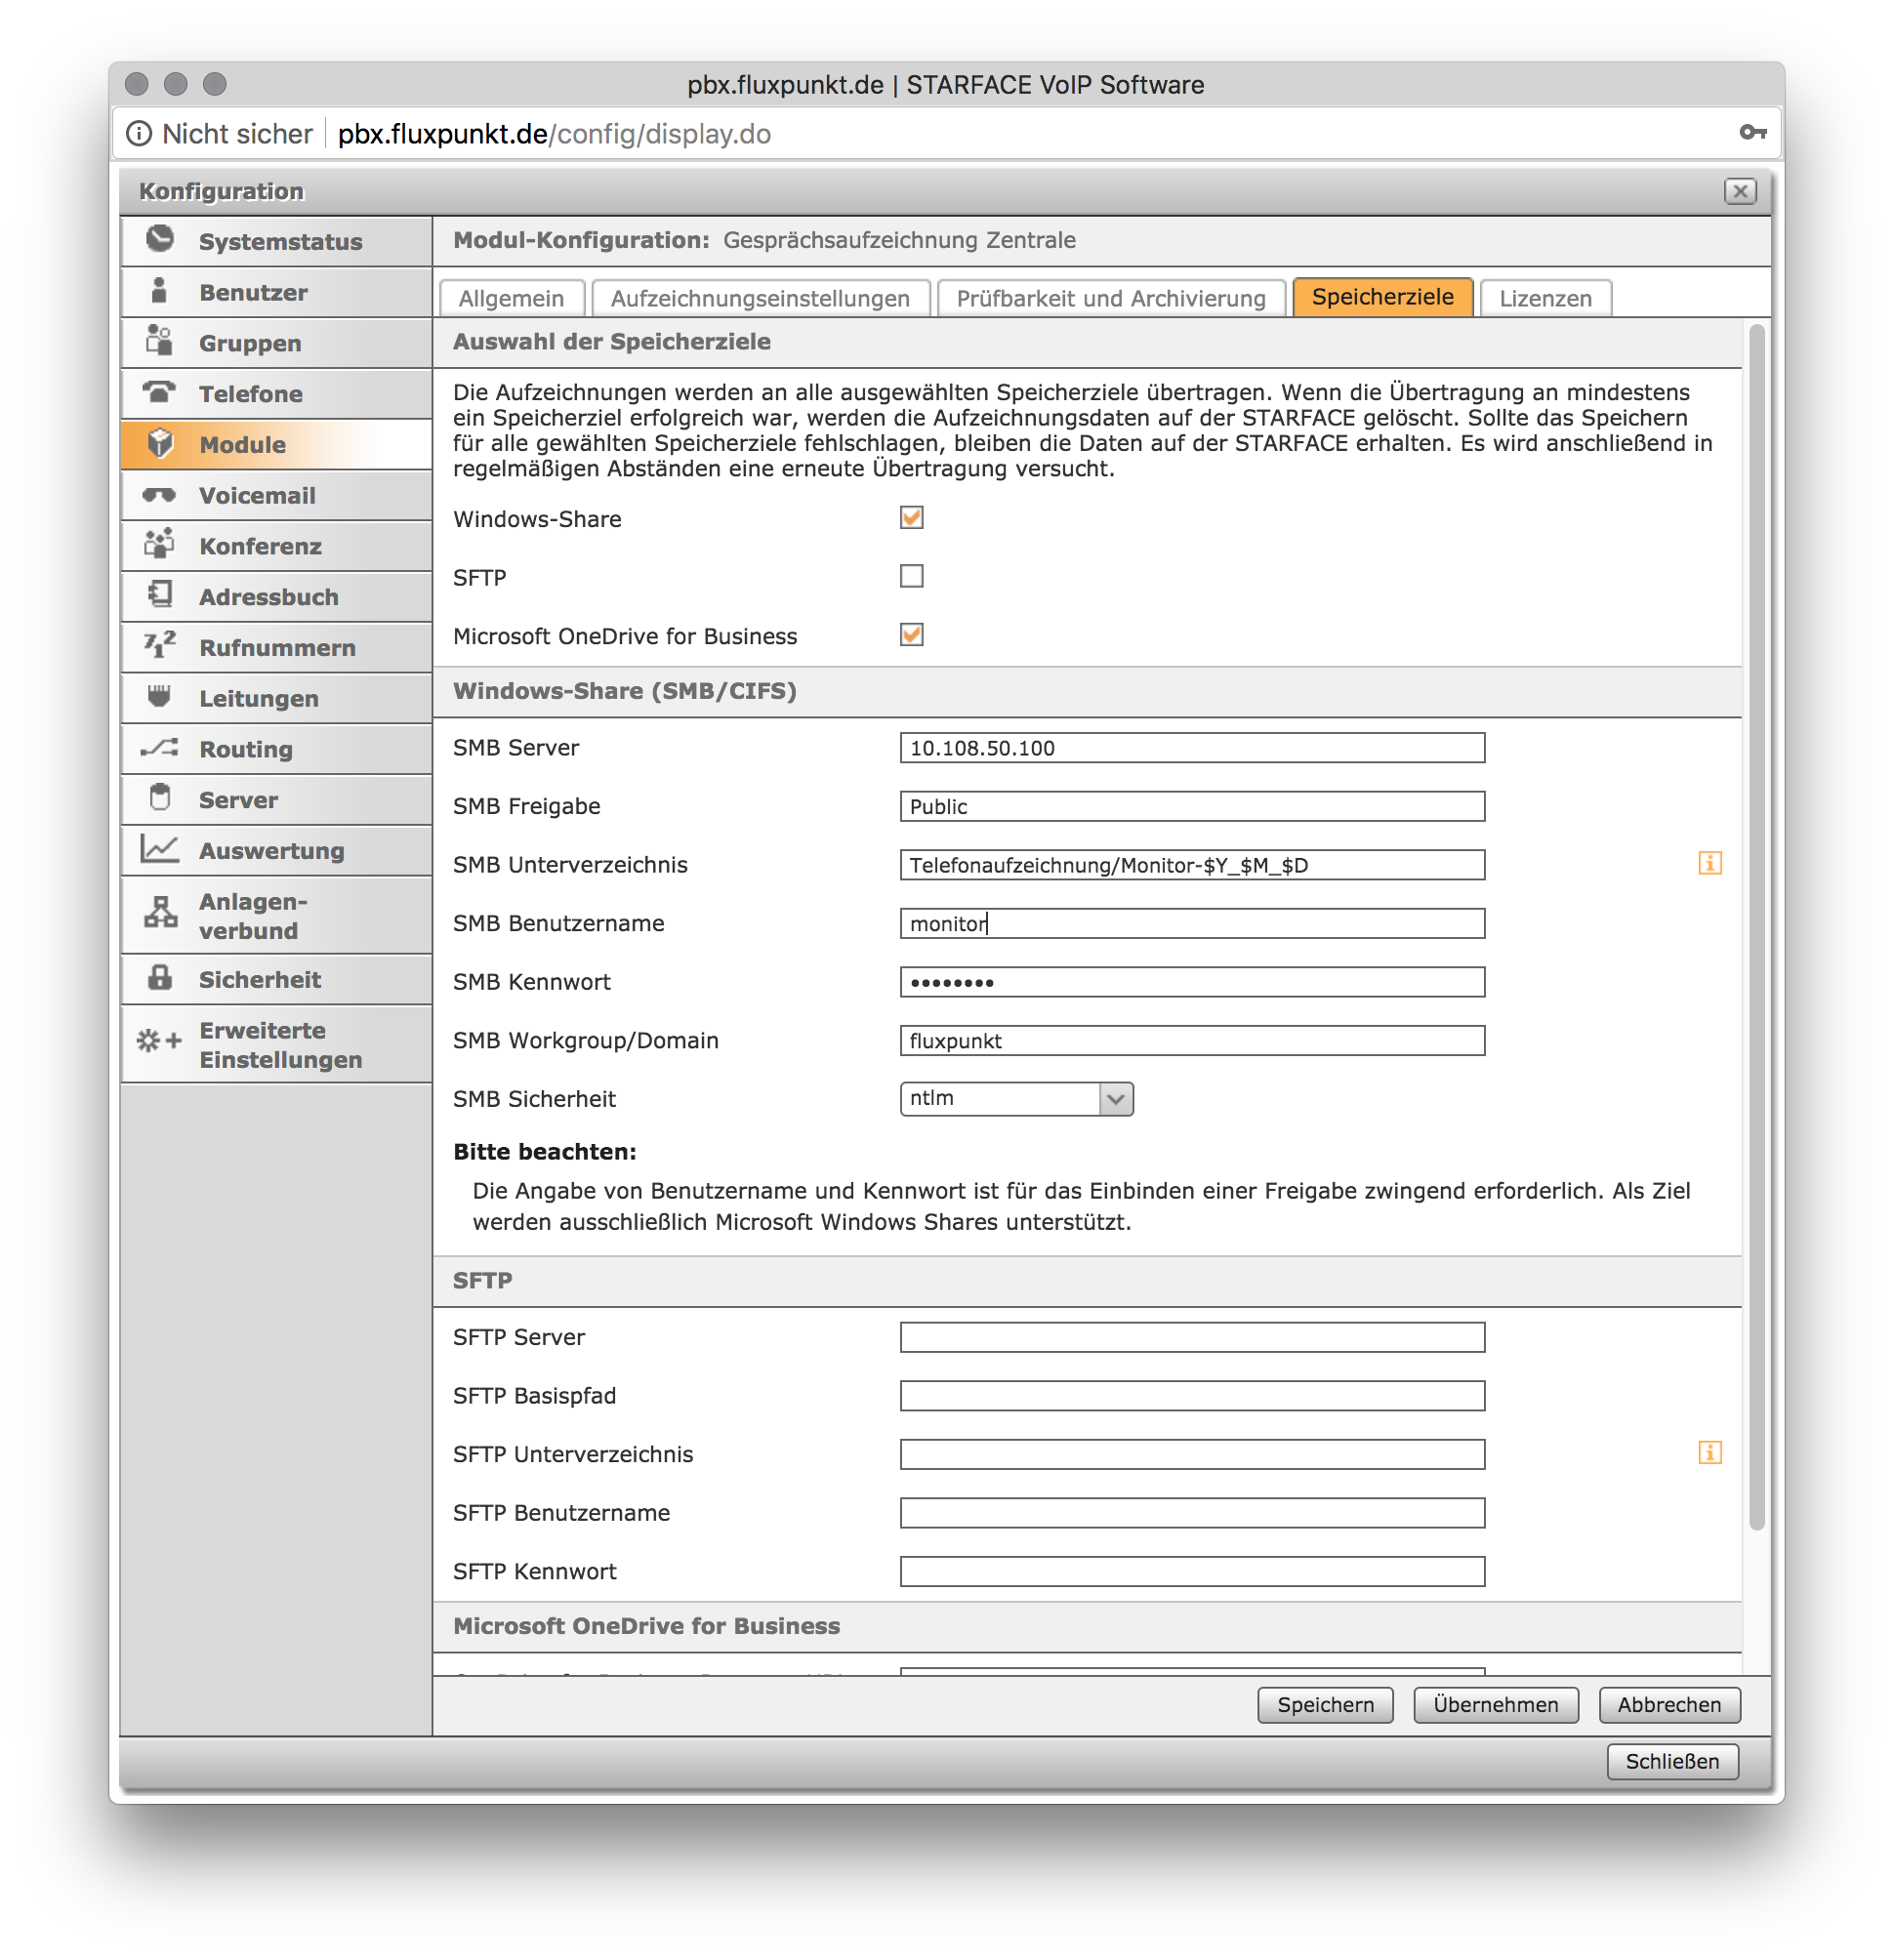Click the Gruppen sidebar icon
This screenshot has width=1894, height=1960.
(x=159, y=341)
